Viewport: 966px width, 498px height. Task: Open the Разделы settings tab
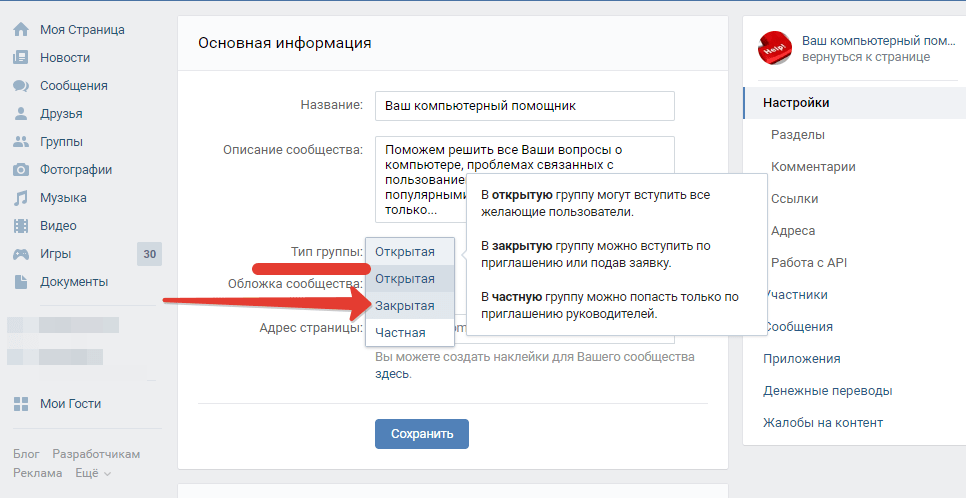pos(798,135)
